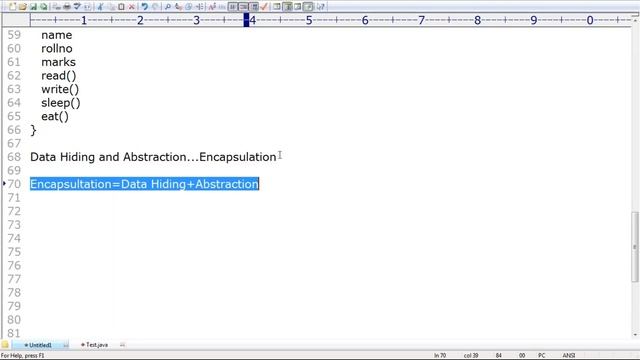Switch to the Untitled1 document tab
640x360 pixels.
[x=40, y=345]
